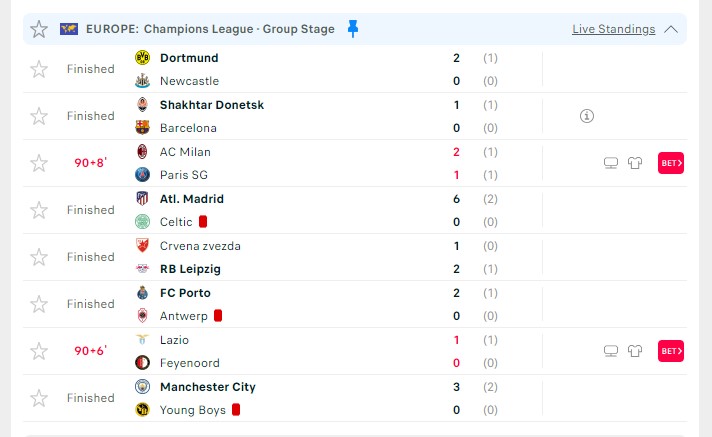Star the Champions League competition header
This screenshot has height=437, width=712.
39,29
